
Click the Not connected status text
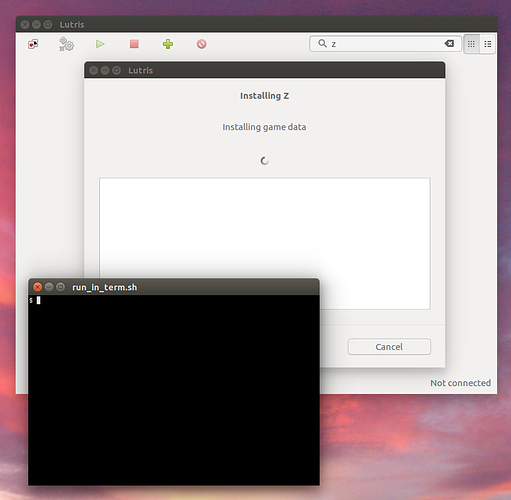tap(460, 383)
